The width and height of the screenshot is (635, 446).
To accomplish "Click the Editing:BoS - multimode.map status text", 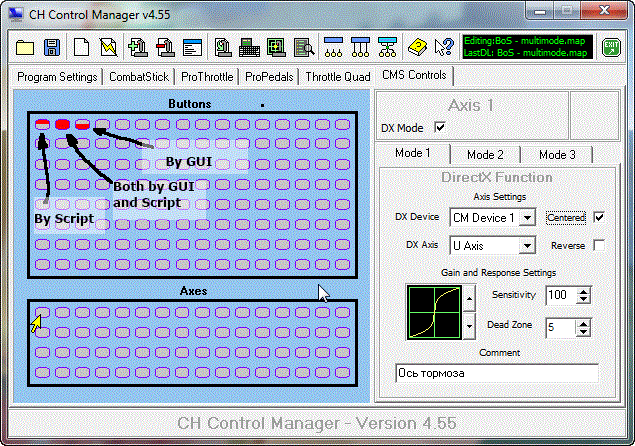I will click(524, 41).
